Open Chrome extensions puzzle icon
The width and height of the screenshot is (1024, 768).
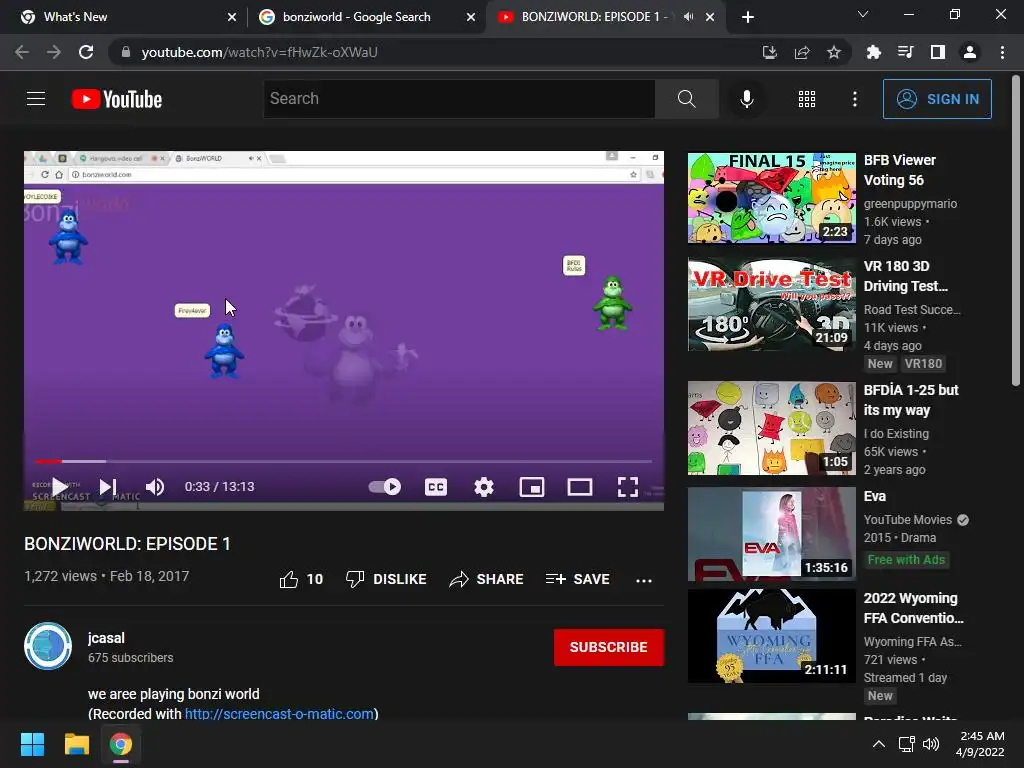873,52
